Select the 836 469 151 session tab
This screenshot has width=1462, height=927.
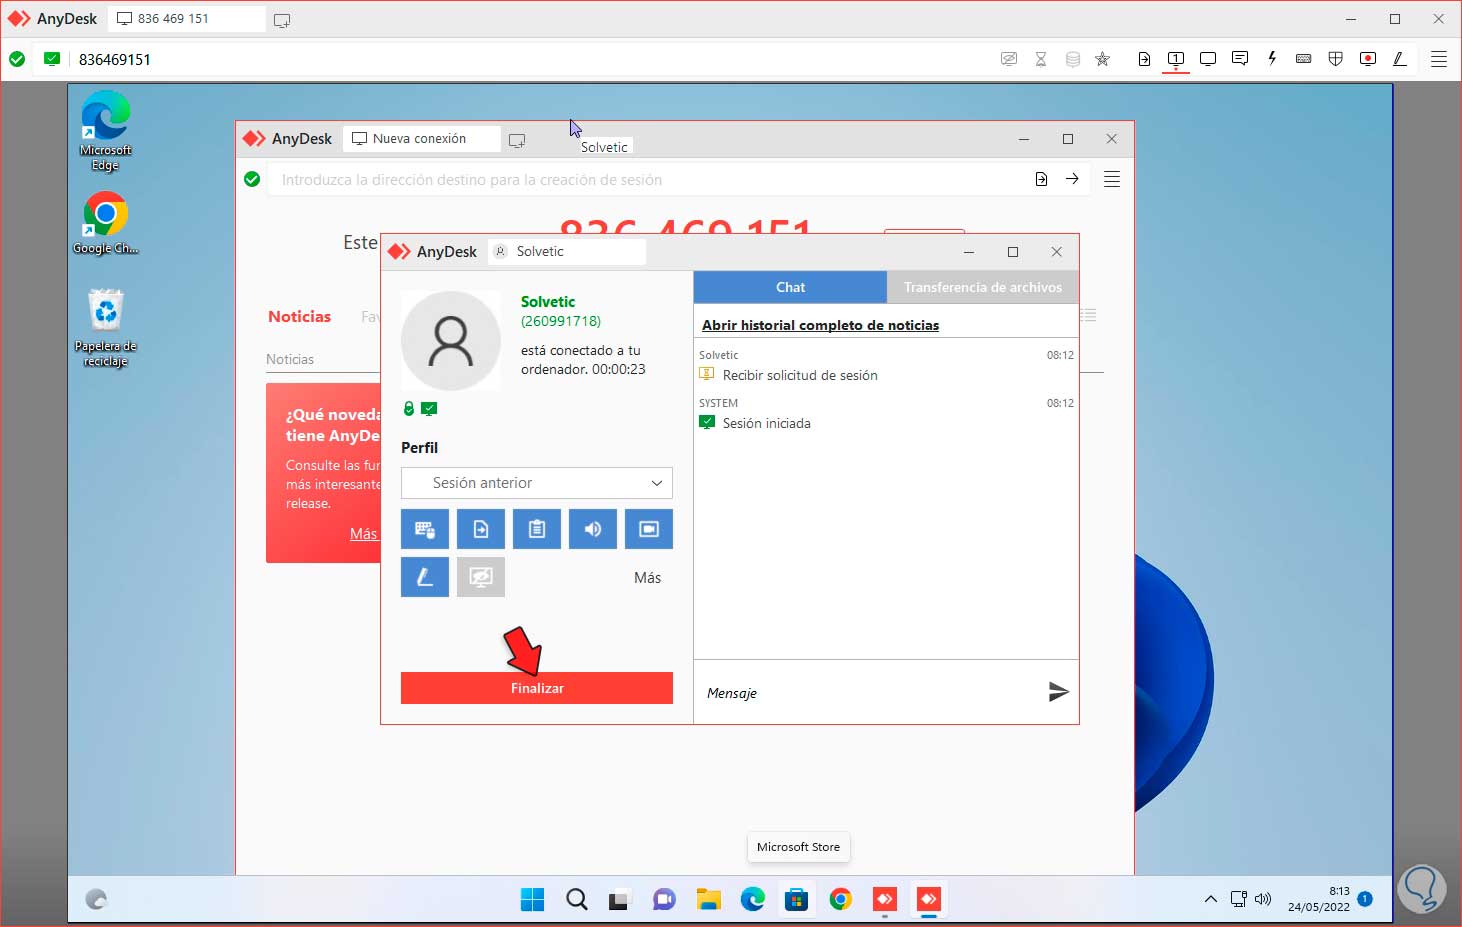(x=187, y=19)
